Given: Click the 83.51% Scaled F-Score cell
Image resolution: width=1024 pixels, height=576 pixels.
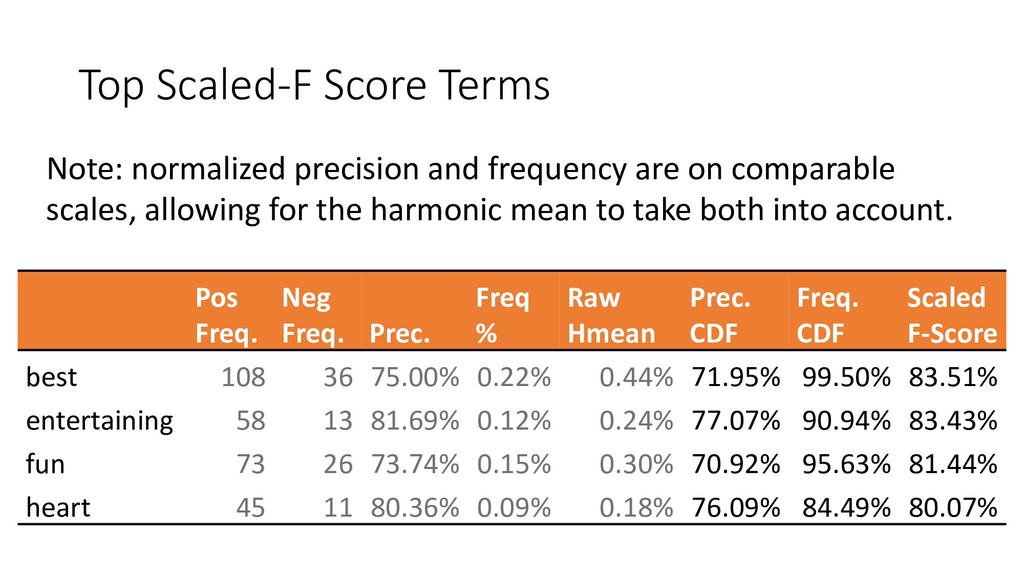Looking at the screenshot, I should pyautogui.click(x=952, y=377).
